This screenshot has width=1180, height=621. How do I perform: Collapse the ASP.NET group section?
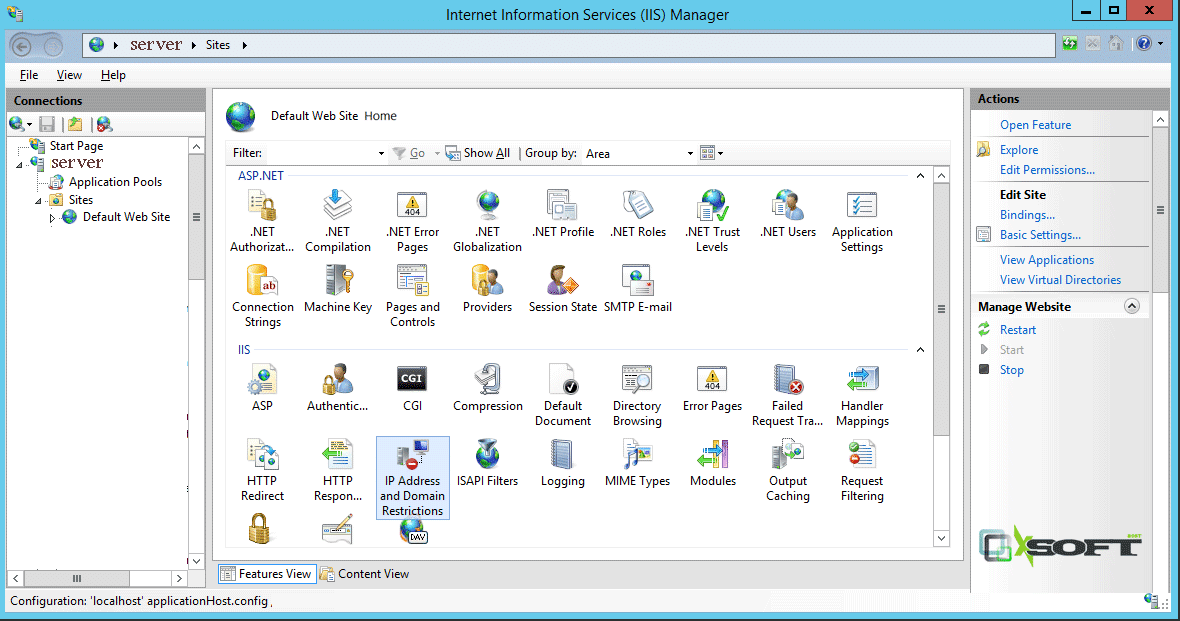coord(920,175)
